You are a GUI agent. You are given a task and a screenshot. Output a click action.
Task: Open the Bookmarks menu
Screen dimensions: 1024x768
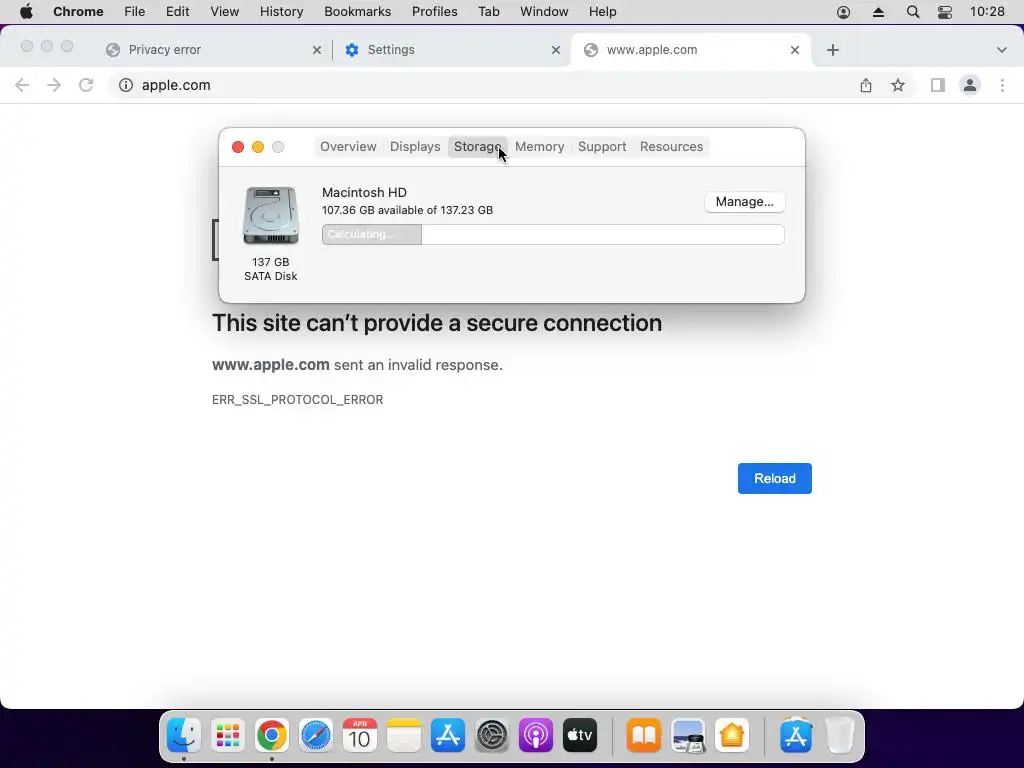pyautogui.click(x=357, y=12)
